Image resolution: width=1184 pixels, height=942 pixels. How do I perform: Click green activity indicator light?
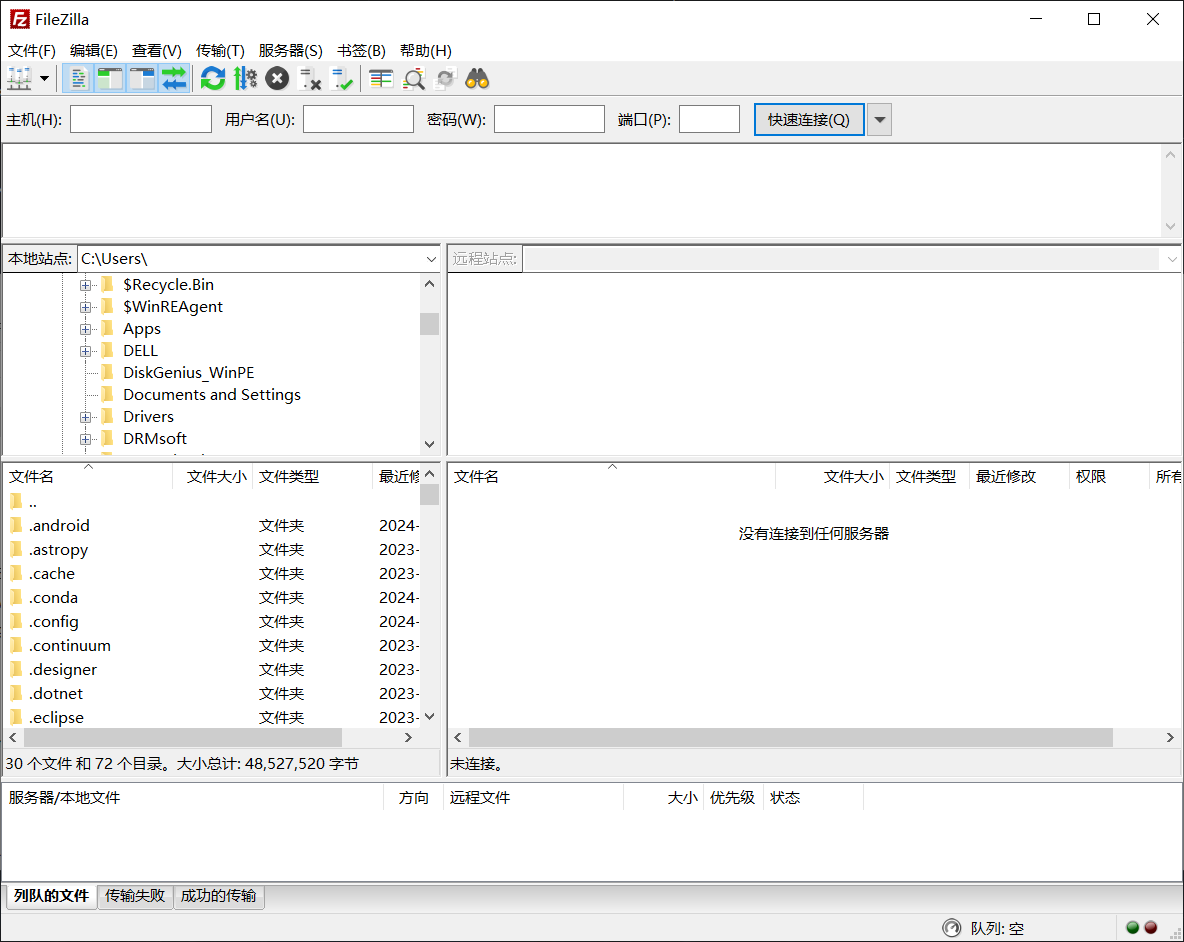[x=1132, y=928]
